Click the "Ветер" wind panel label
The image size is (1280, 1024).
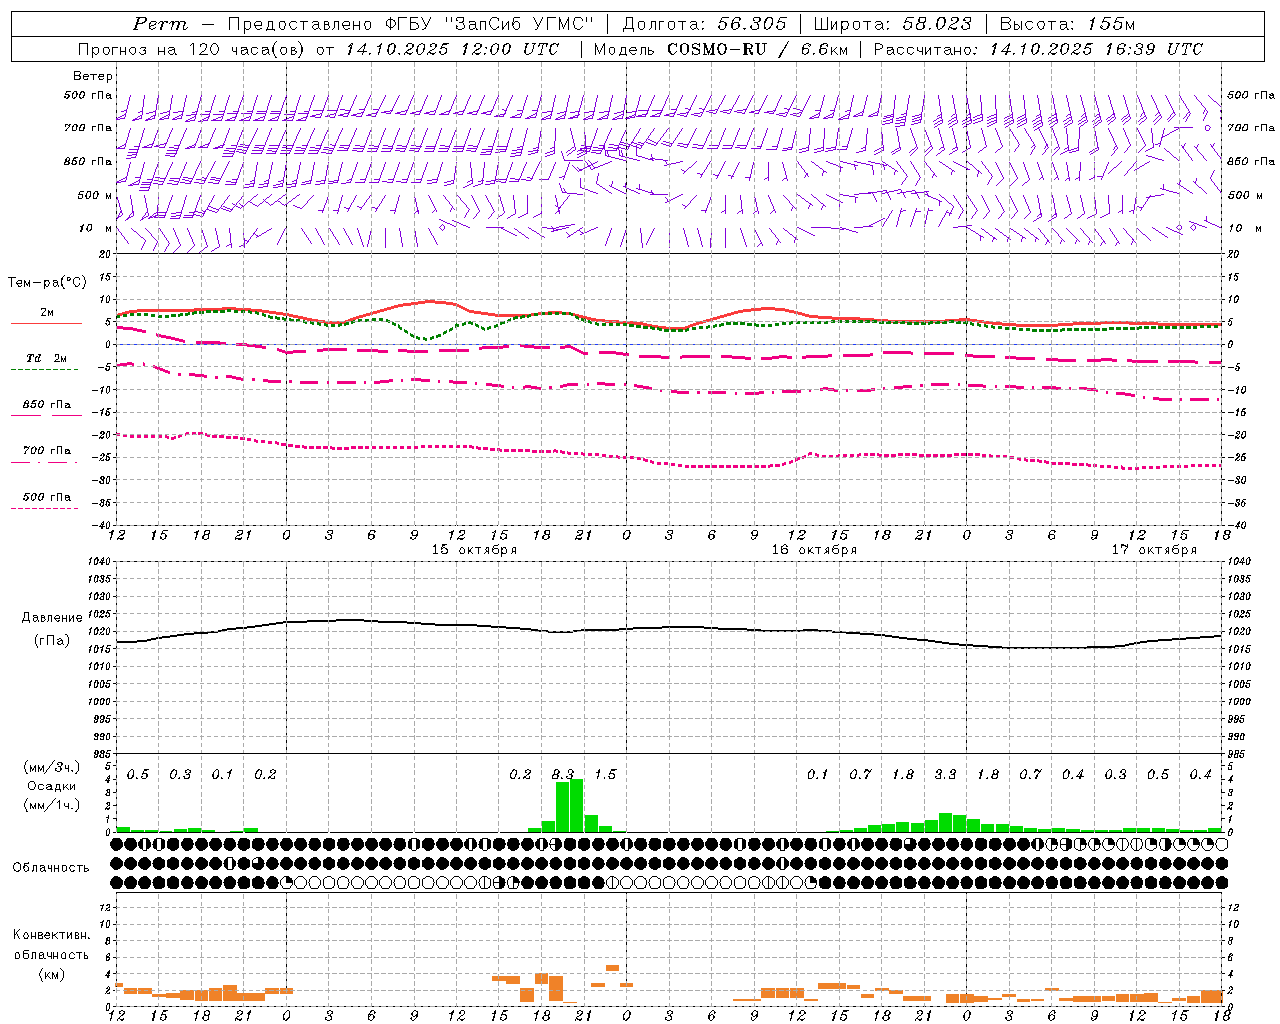click(93, 76)
